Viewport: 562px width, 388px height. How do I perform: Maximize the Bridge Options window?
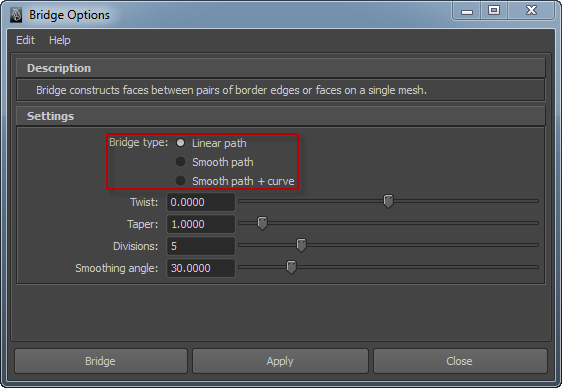pos(494,10)
